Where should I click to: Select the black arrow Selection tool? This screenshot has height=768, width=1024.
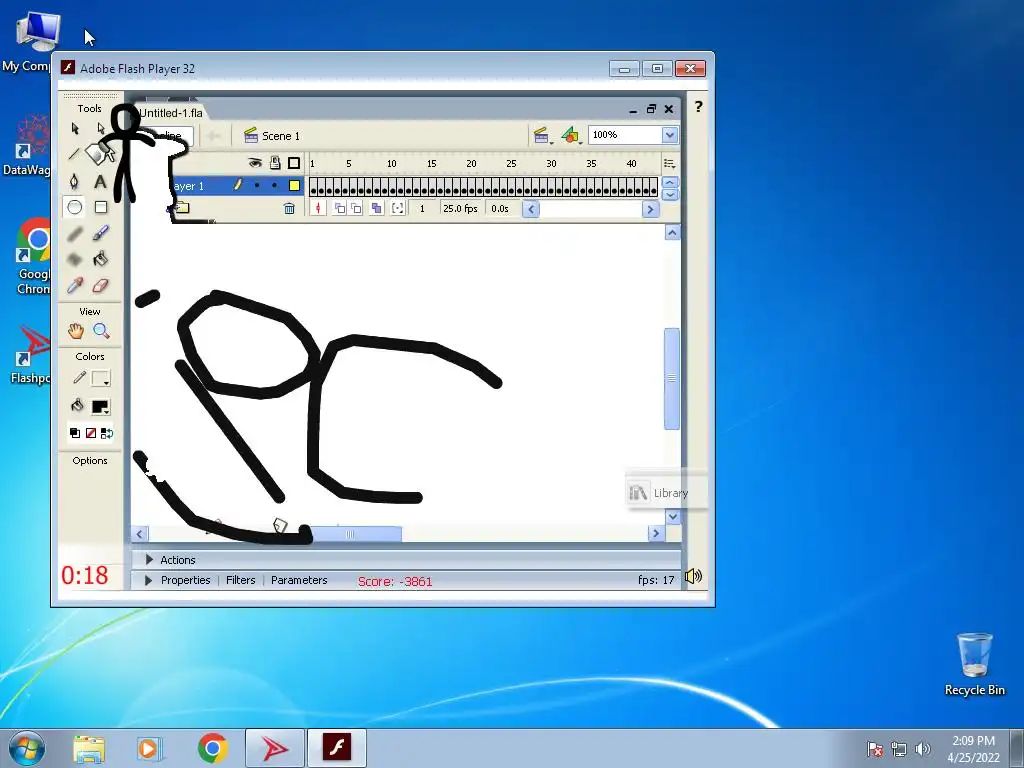tap(75, 129)
